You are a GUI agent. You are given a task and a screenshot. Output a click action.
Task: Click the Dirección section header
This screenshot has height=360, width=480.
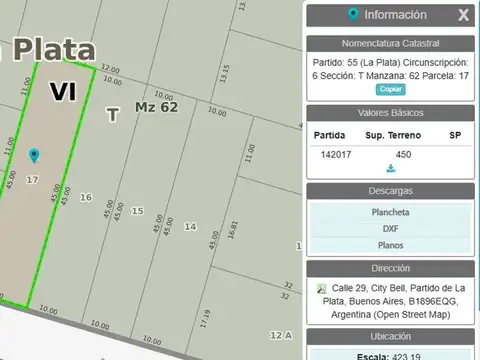[x=390, y=268]
